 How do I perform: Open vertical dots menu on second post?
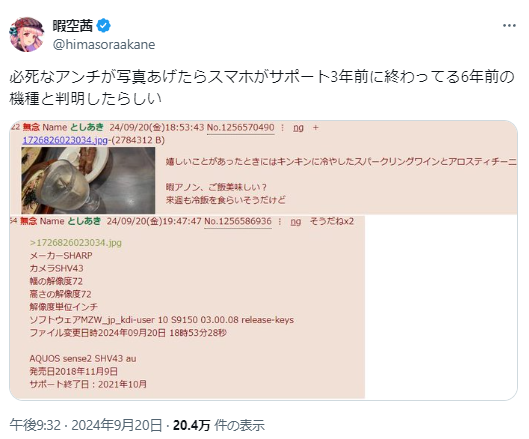click(280, 221)
